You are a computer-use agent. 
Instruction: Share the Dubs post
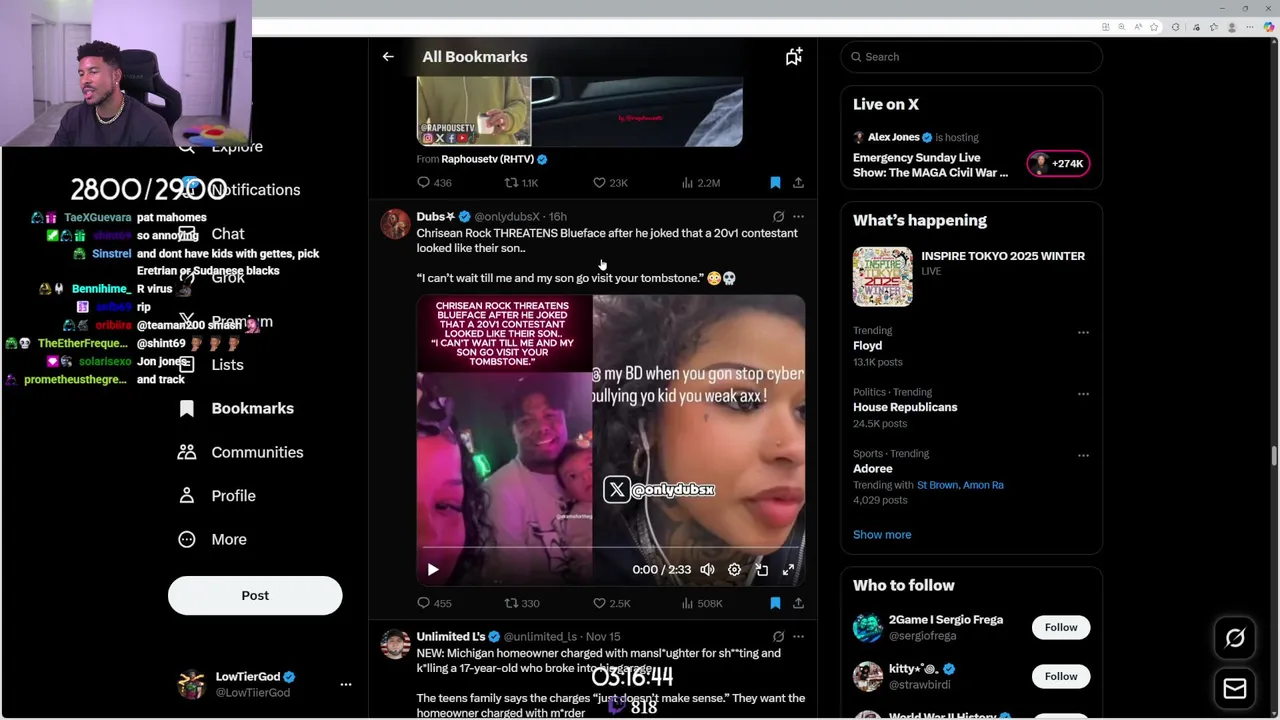798,603
